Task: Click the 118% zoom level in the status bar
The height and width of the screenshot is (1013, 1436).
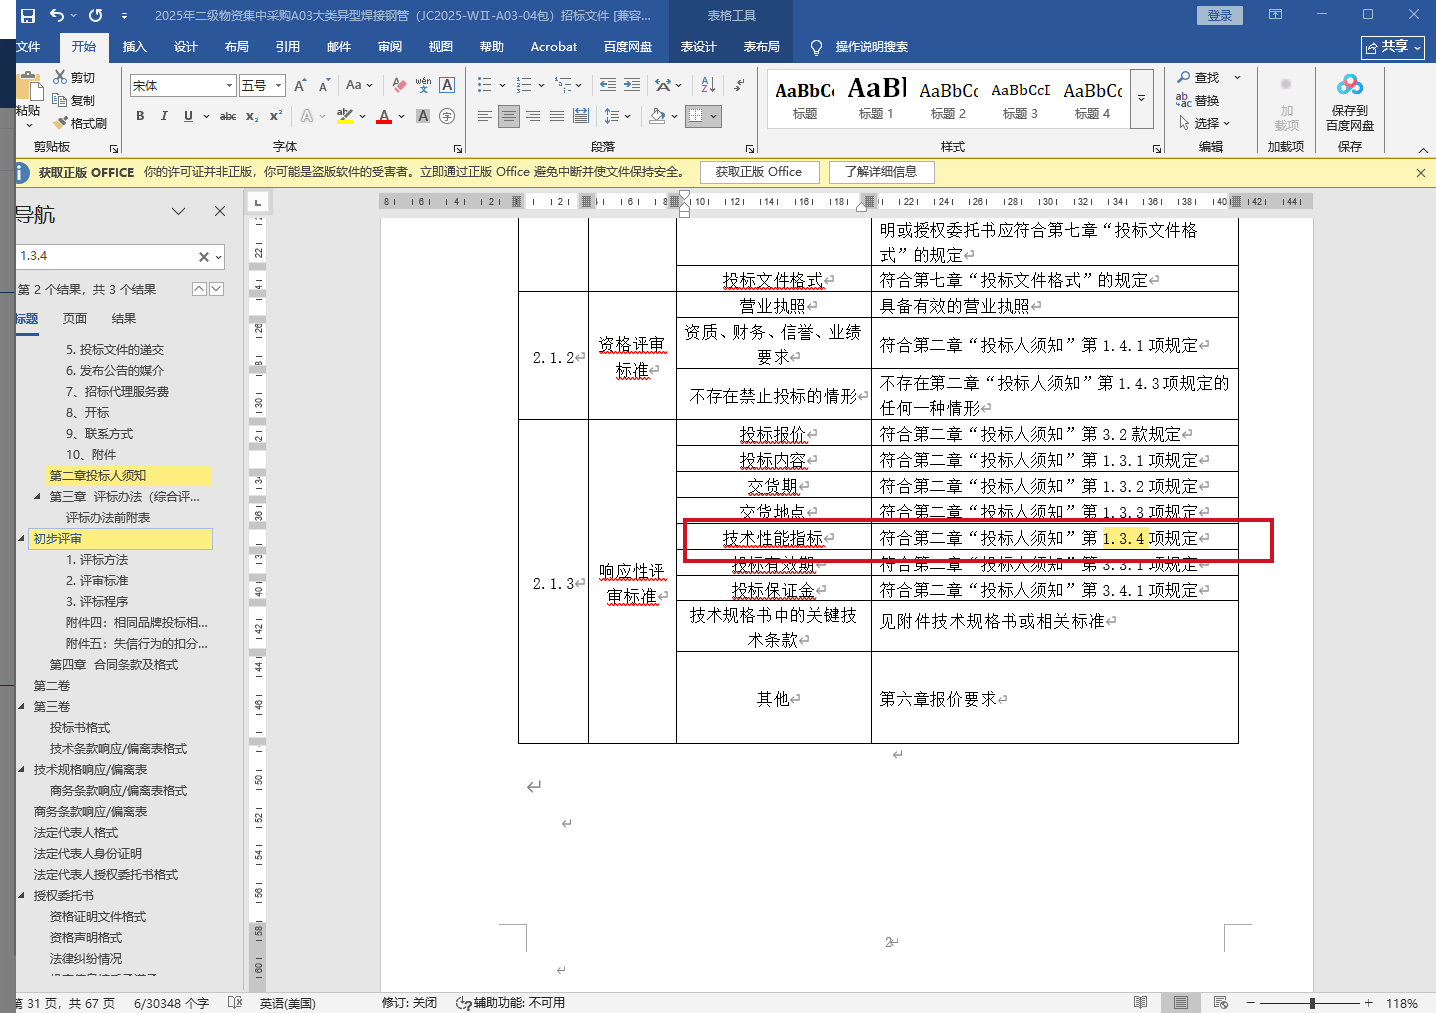Action: (x=1401, y=1003)
